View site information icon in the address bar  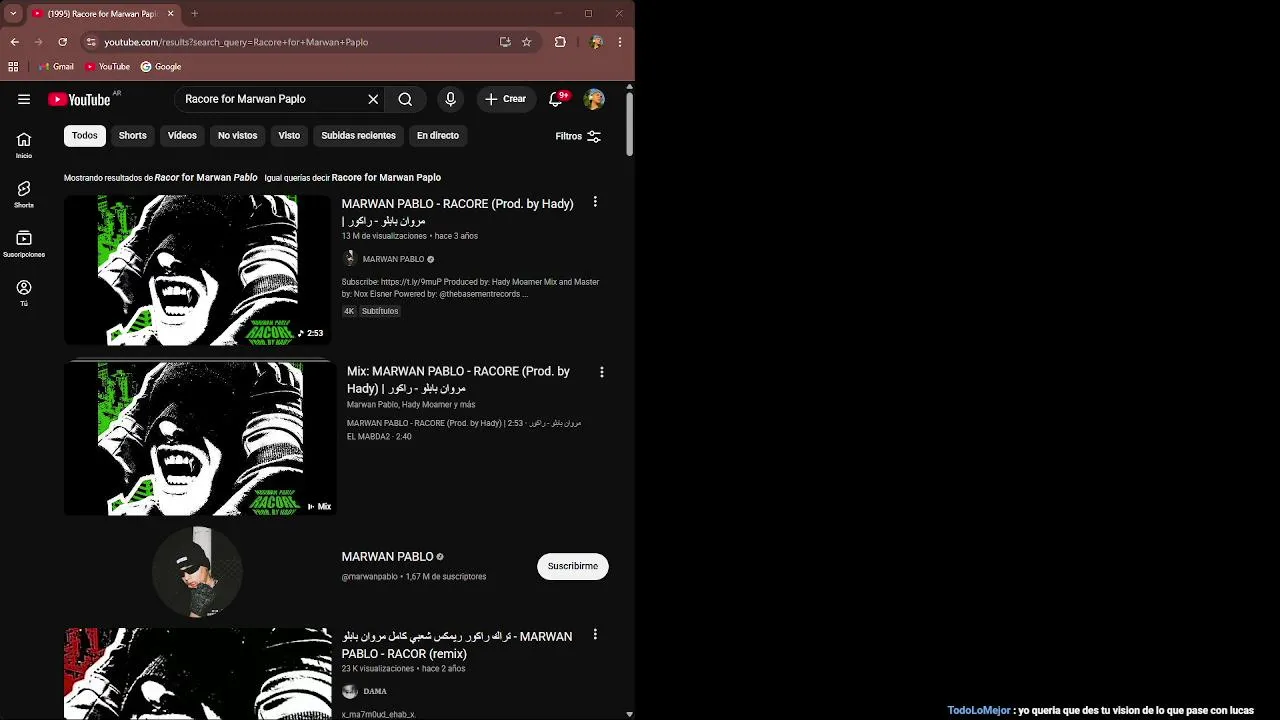[x=91, y=42]
